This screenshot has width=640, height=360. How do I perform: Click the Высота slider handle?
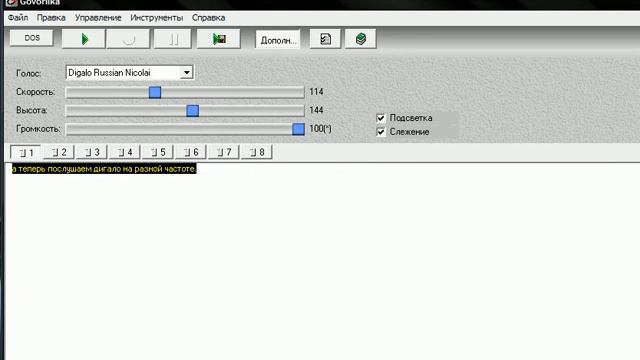coord(193,111)
